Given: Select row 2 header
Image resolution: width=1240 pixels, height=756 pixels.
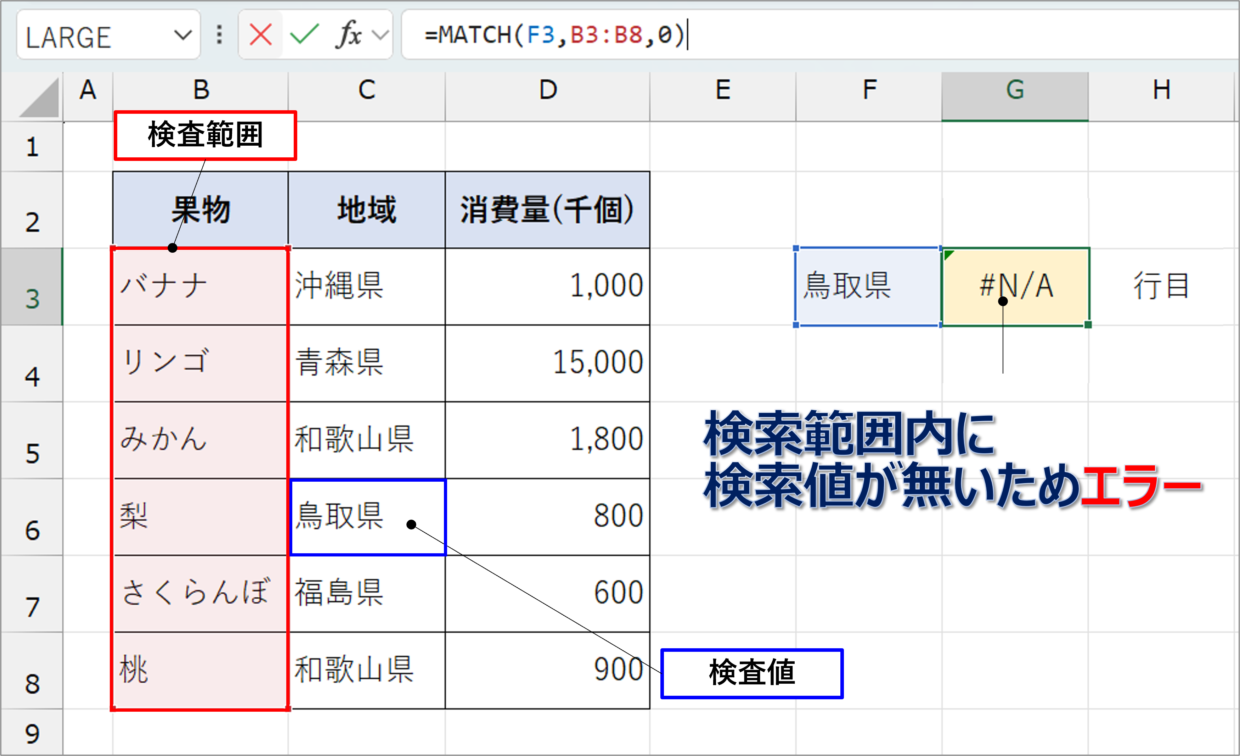Looking at the screenshot, I should (x=32, y=210).
